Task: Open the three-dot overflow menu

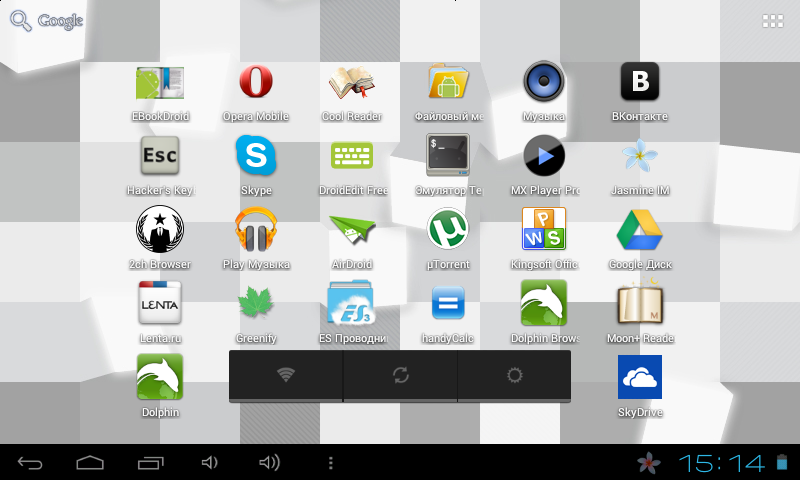Action: (331, 463)
